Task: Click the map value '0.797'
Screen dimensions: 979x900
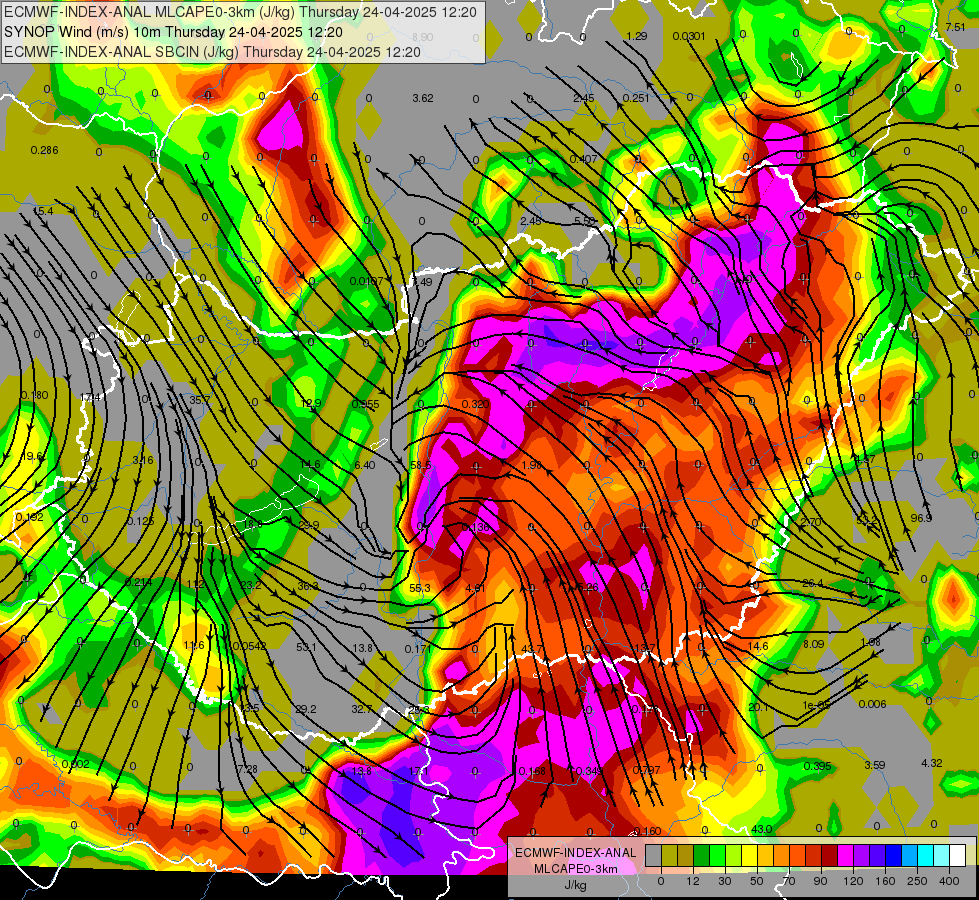Action: pos(646,769)
